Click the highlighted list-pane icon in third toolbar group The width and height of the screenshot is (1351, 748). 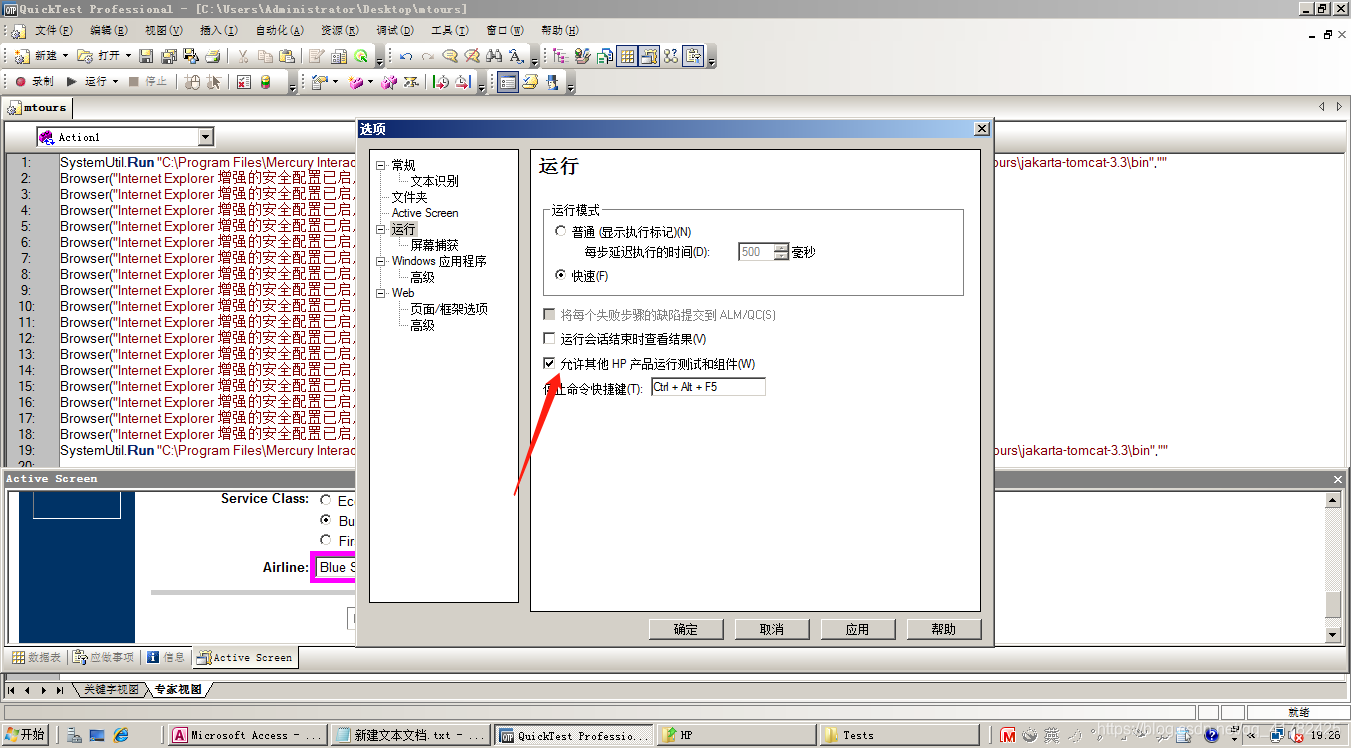coord(508,82)
